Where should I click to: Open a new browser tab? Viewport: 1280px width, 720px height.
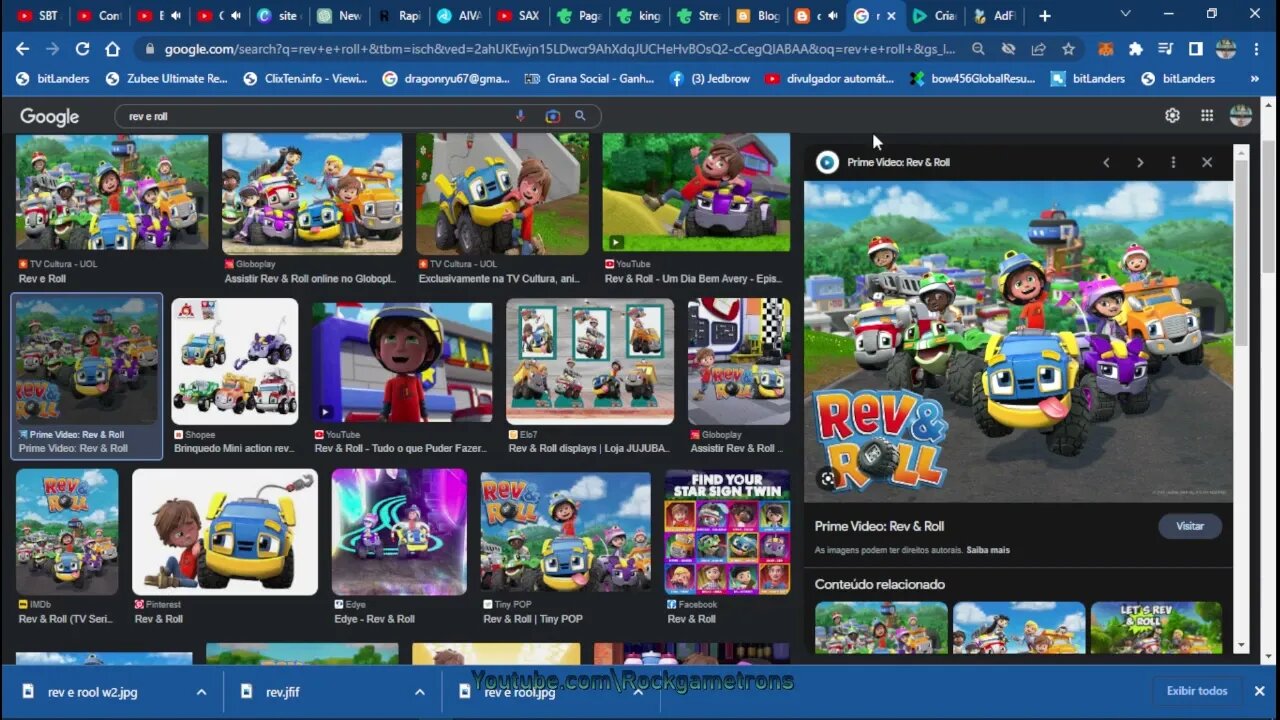(x=1044, y=16)
